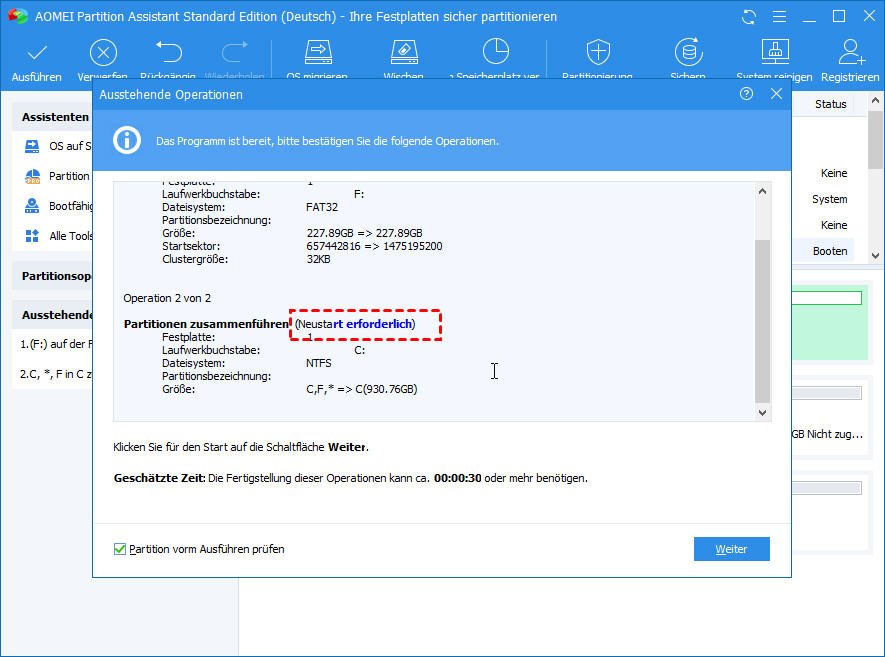Uncheck Partition vorm Ausführen prüfen checkbox
The width and height of the screenshot is (885, 657).
(x=120, y=549)
